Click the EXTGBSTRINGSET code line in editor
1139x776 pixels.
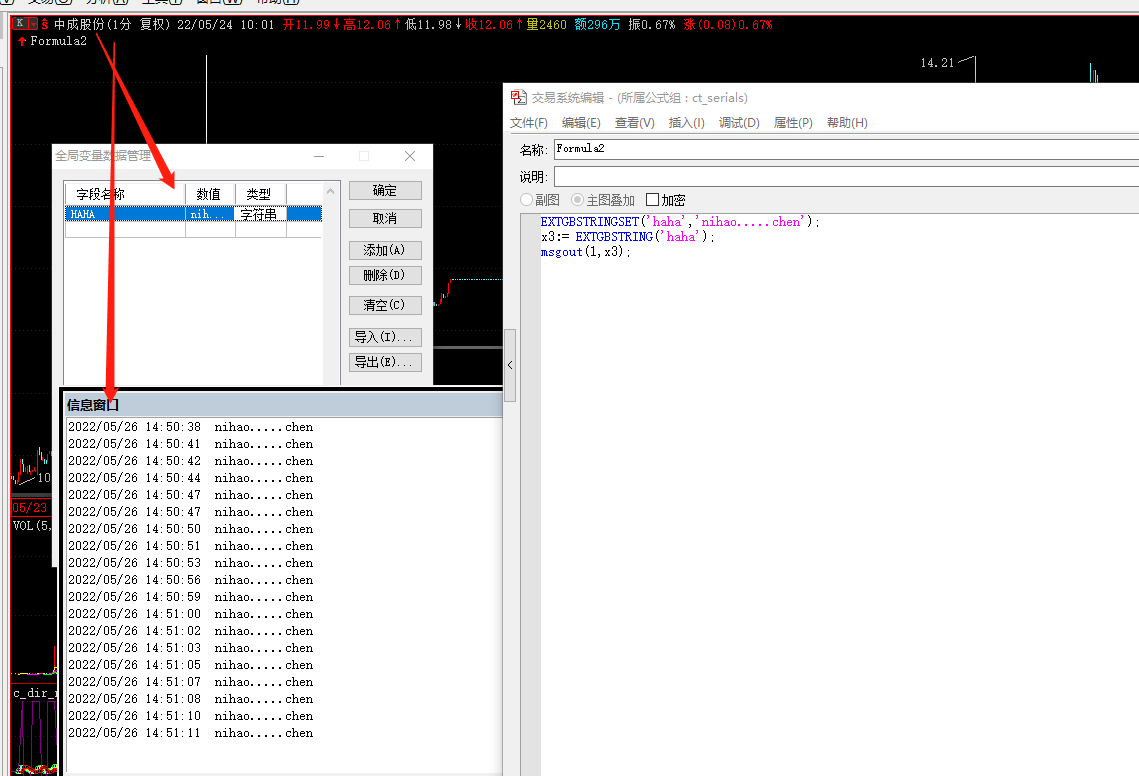click(680, 222)
